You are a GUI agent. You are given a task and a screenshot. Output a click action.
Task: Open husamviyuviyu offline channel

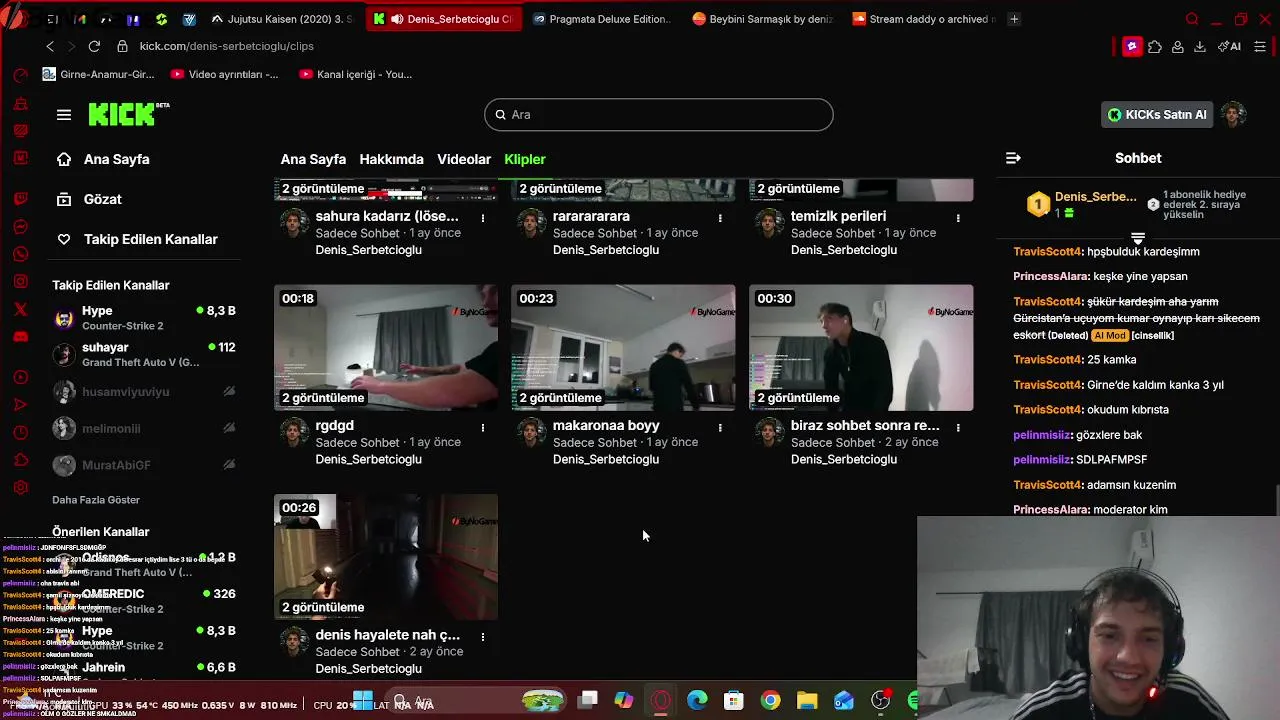143,392
